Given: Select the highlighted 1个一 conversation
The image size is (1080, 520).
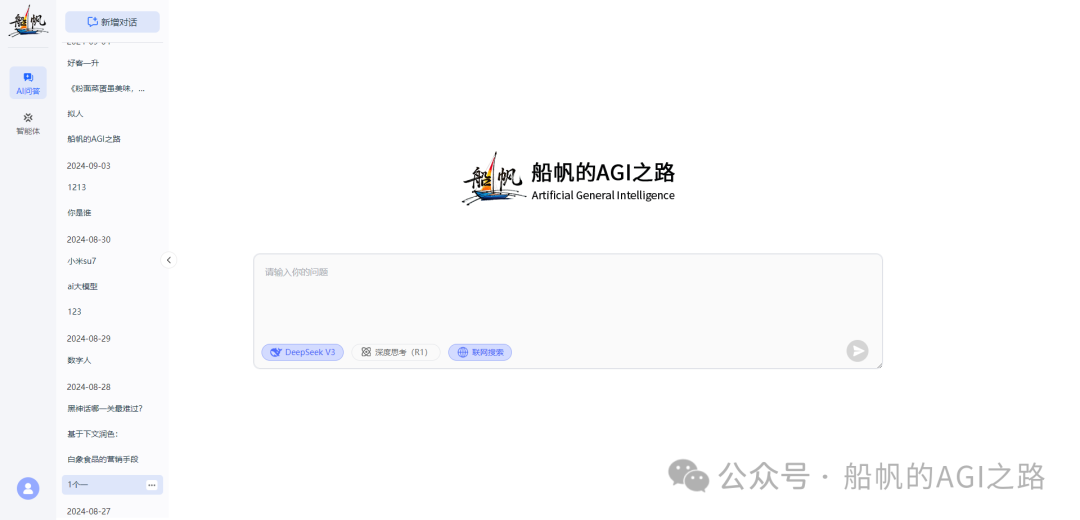Looking at the screenshot, I should tap(112, 485).
